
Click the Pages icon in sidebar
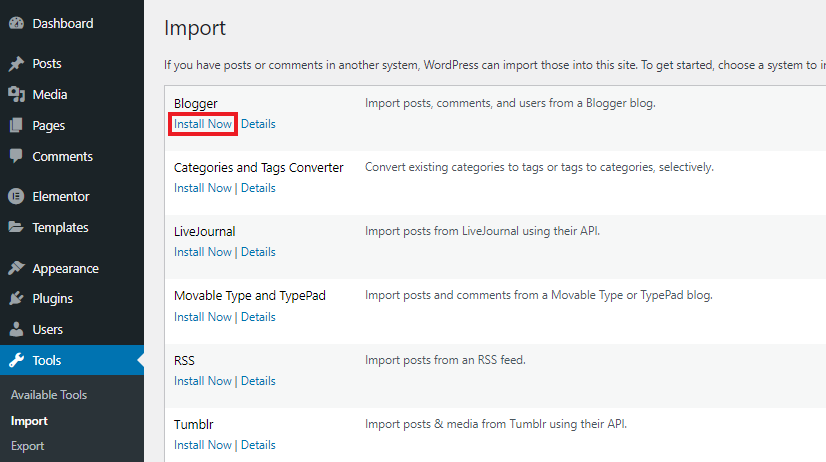[x=16, y=126]
